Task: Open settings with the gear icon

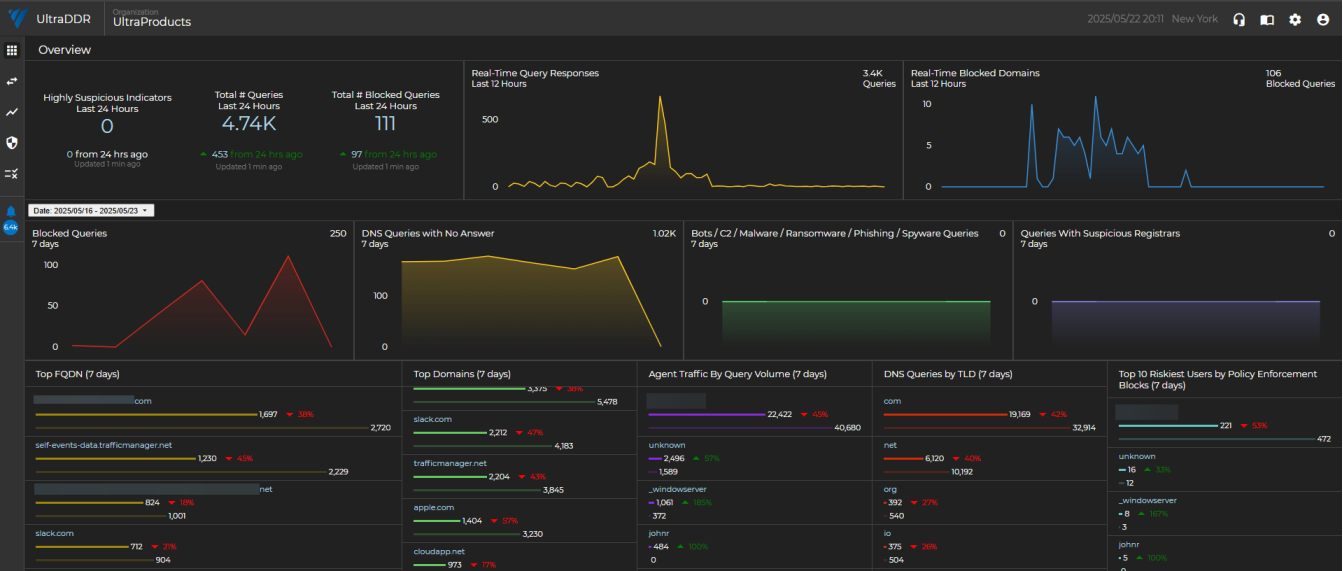Action: click(x=1295, y=19)
